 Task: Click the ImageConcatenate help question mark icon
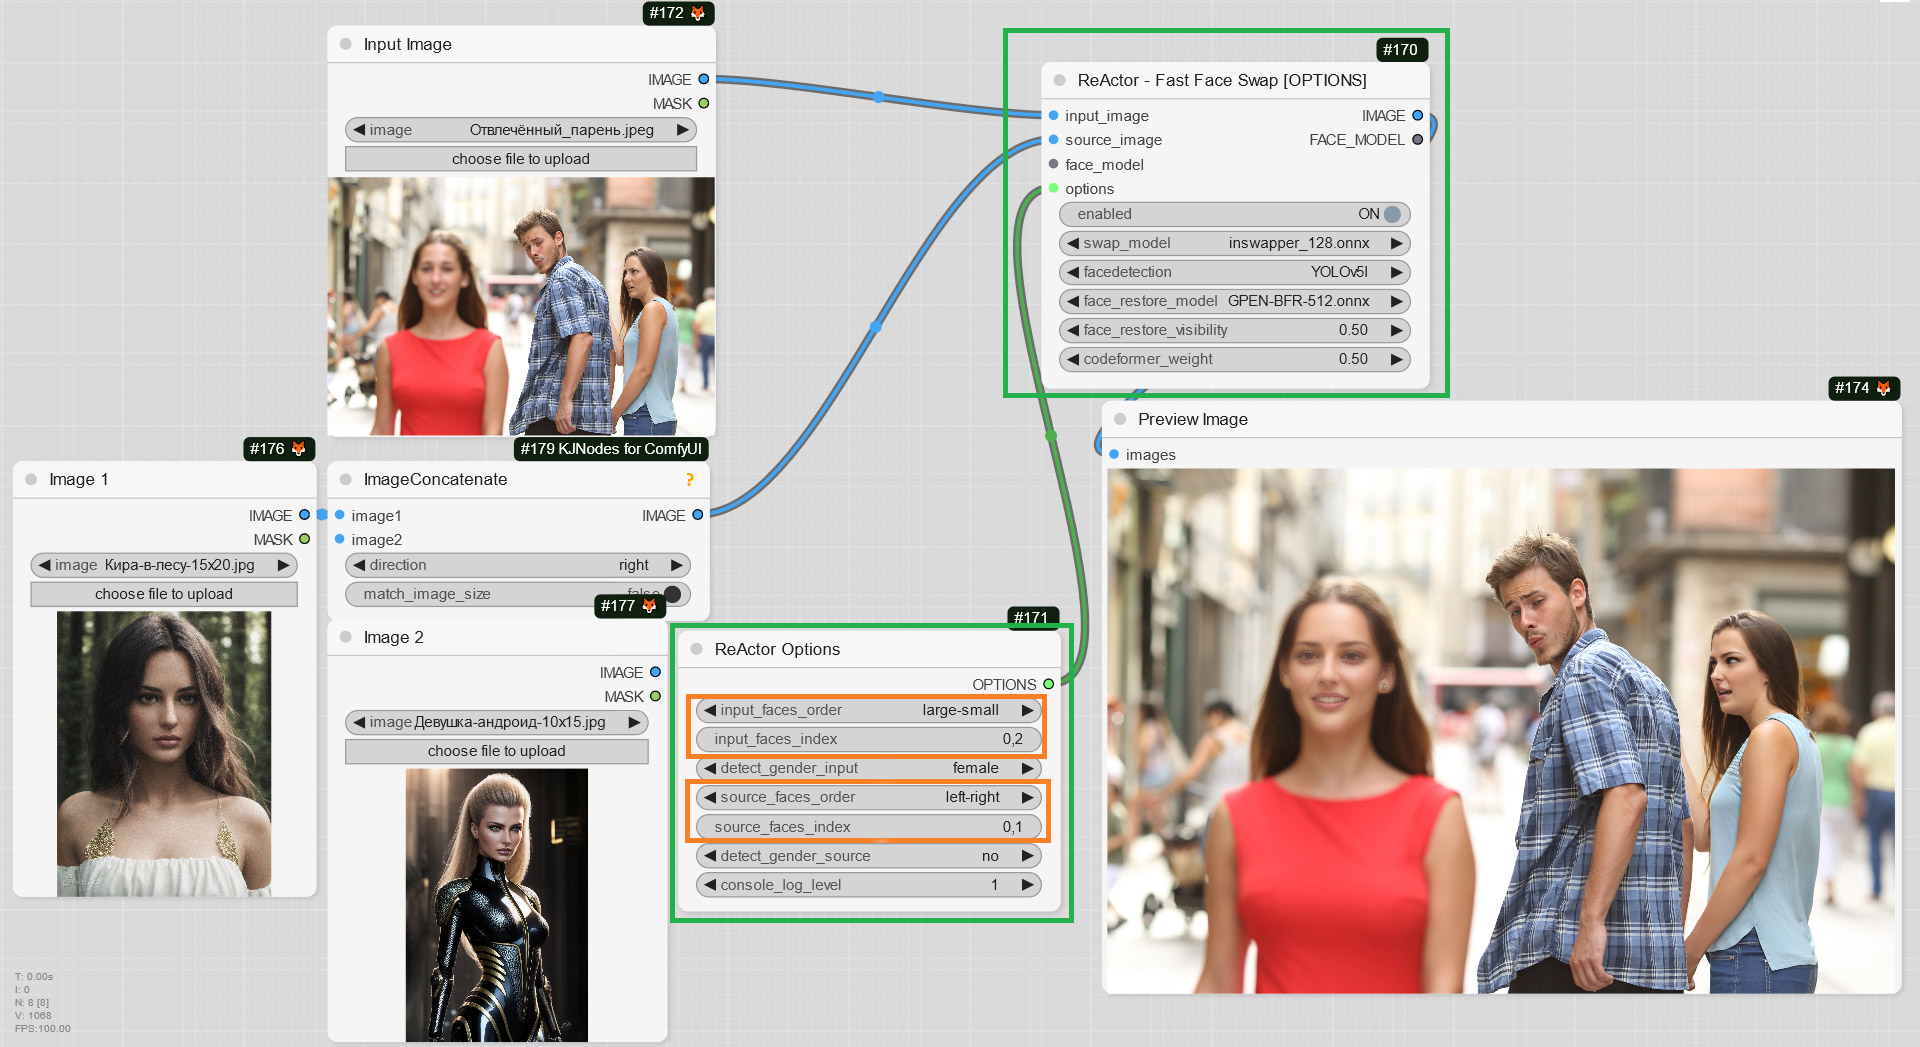[x=689, y=480]
